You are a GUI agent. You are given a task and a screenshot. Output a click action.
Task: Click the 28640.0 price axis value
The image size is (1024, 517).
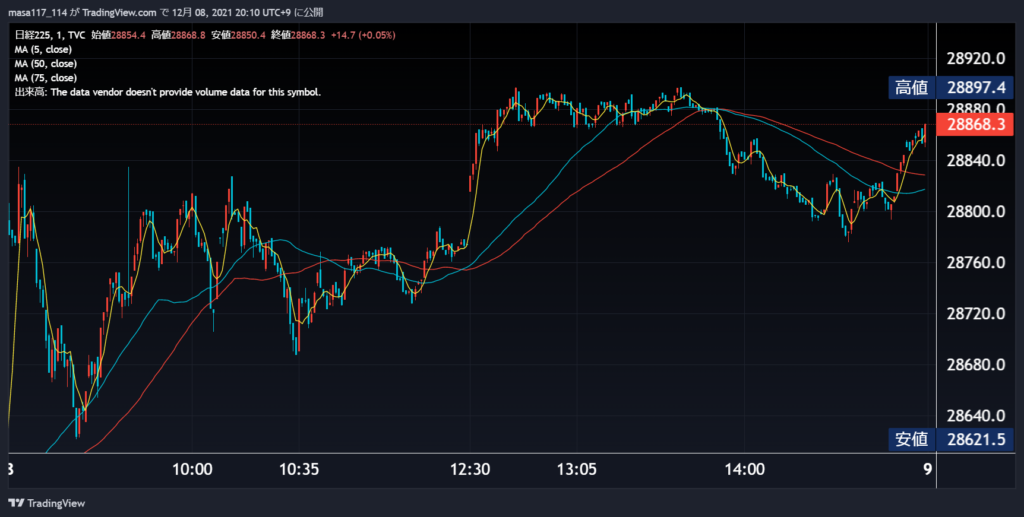click(x=976, y=415)
